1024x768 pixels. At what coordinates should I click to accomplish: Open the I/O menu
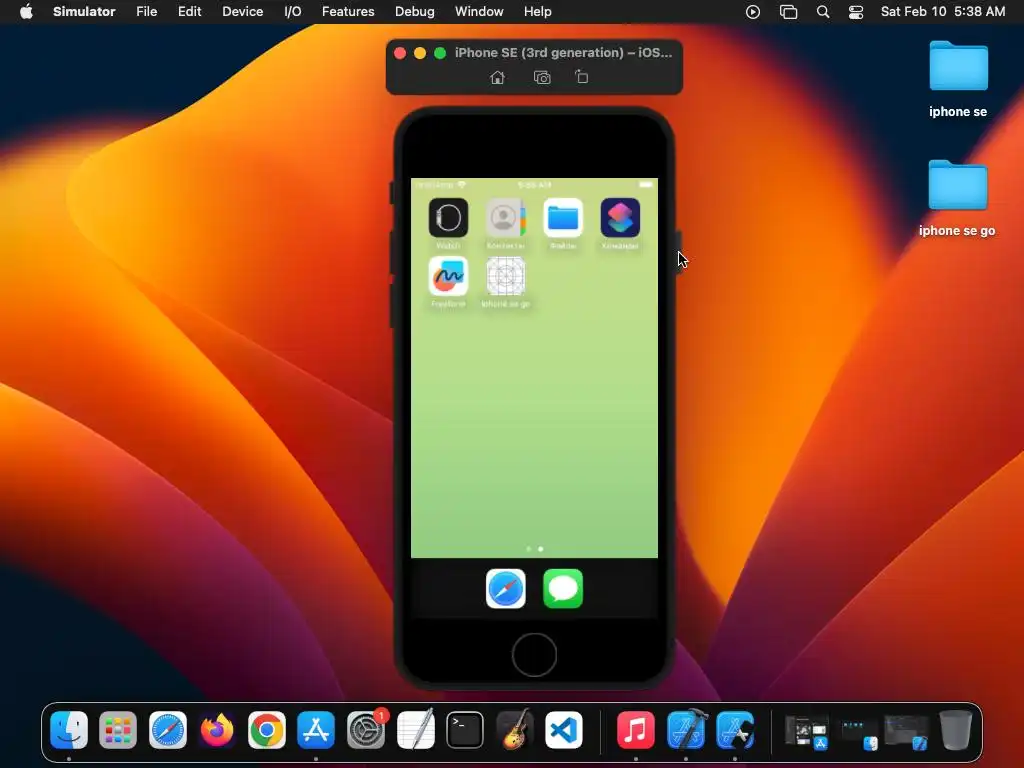pos(293,12)
